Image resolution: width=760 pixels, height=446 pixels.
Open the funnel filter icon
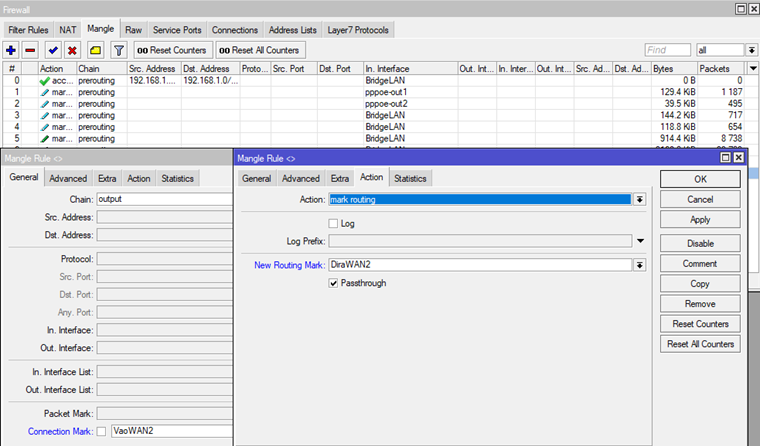pos(119,50)
